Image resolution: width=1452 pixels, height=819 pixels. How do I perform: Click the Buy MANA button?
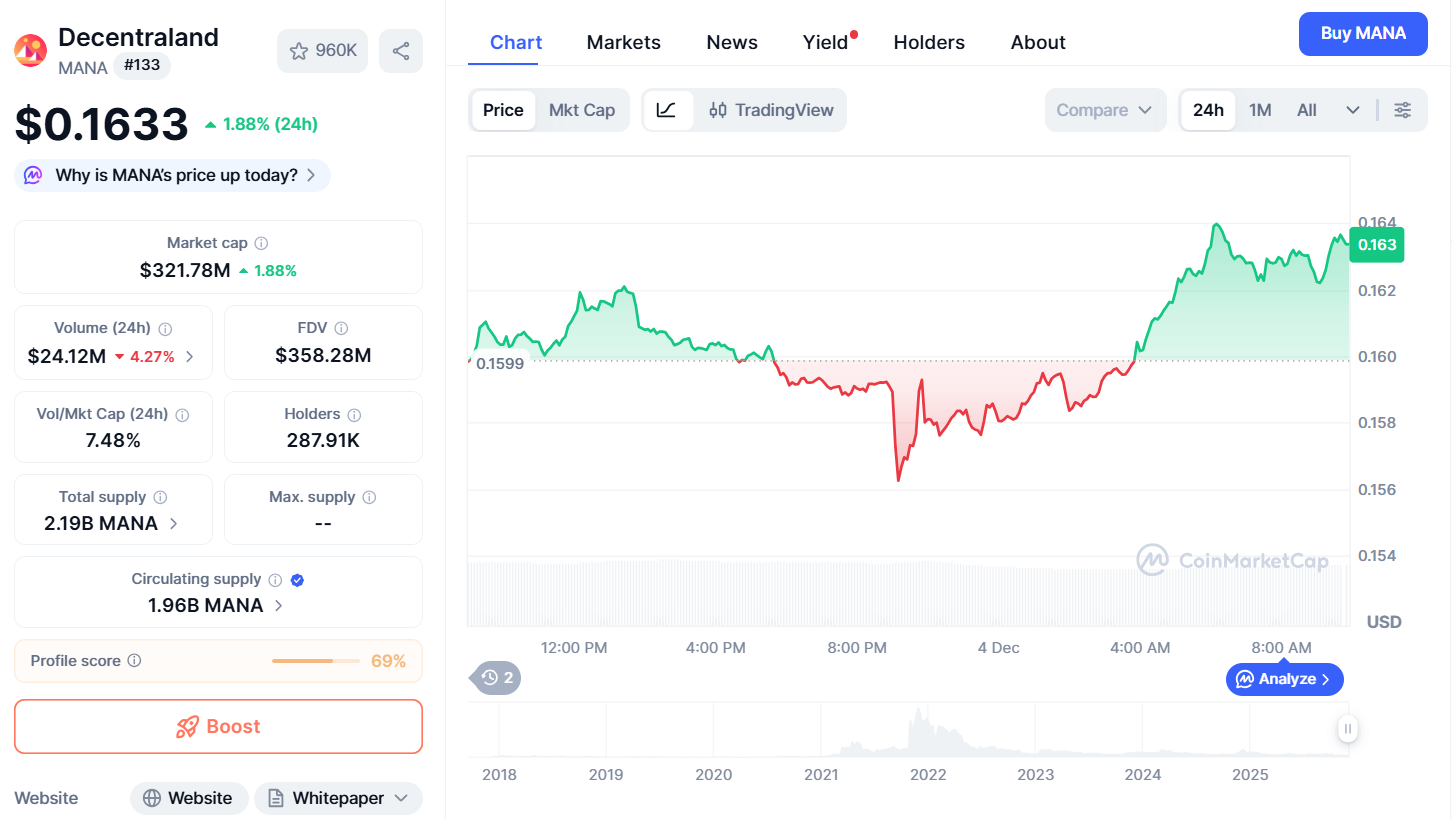point(1363,33)
